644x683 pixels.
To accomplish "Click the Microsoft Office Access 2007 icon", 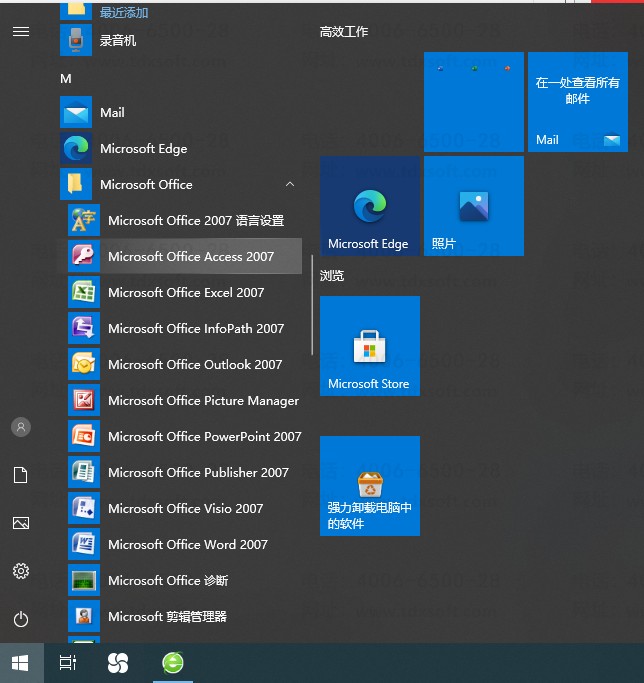I will coord(83,256).
